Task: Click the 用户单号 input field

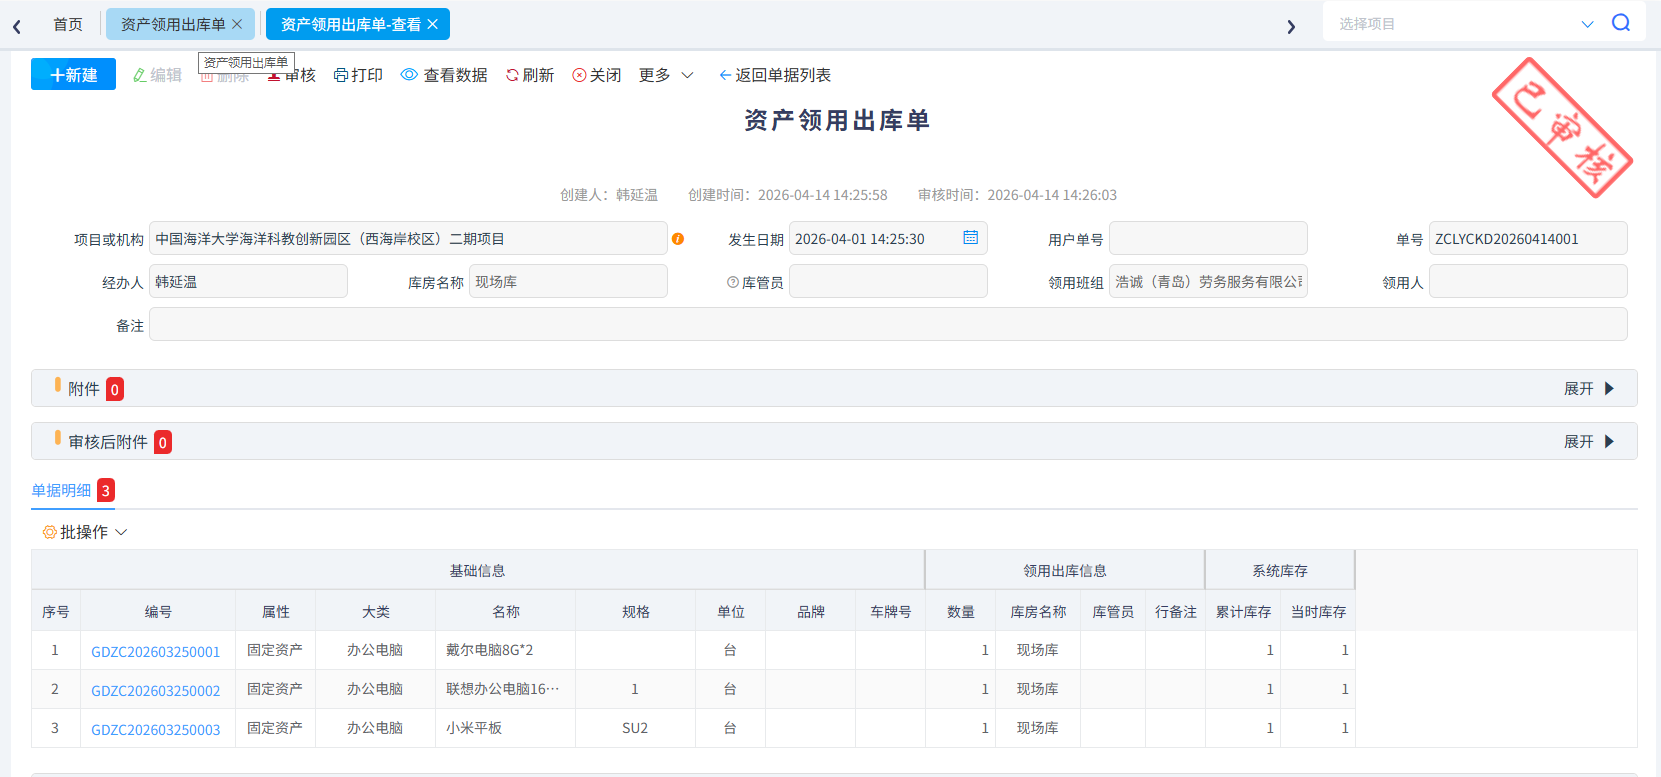Action: 1208,238
